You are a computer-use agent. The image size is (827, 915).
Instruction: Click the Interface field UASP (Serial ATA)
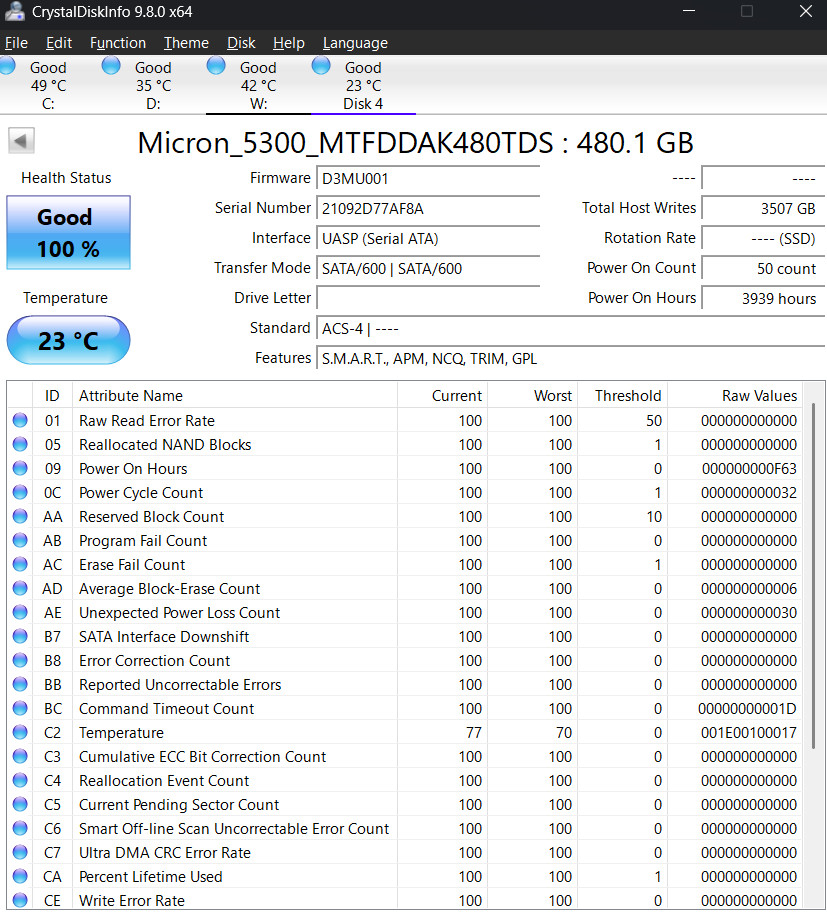(428, 239)
